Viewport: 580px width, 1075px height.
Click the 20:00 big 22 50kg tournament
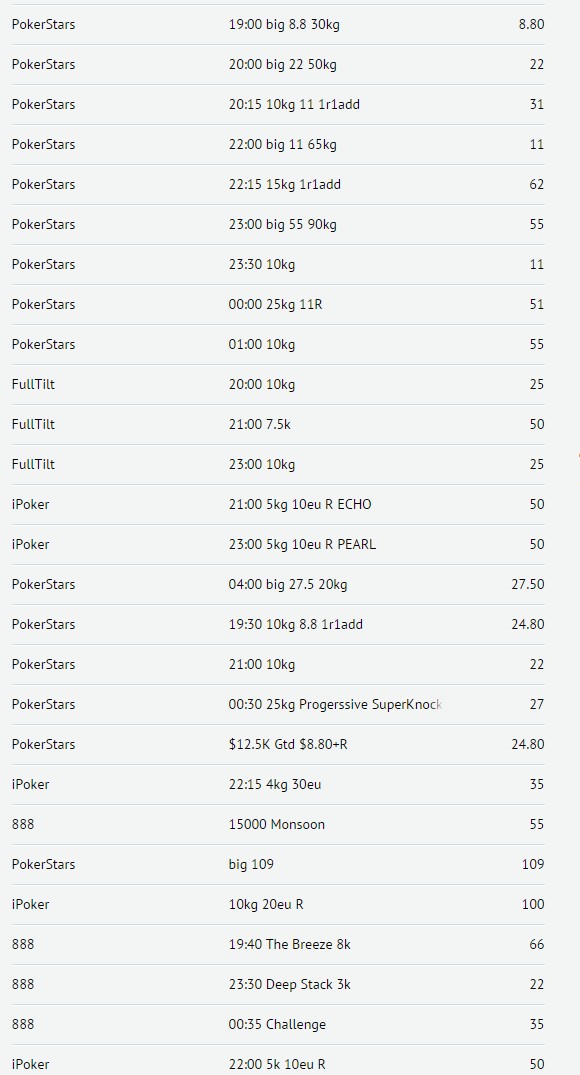coord(278,64)
